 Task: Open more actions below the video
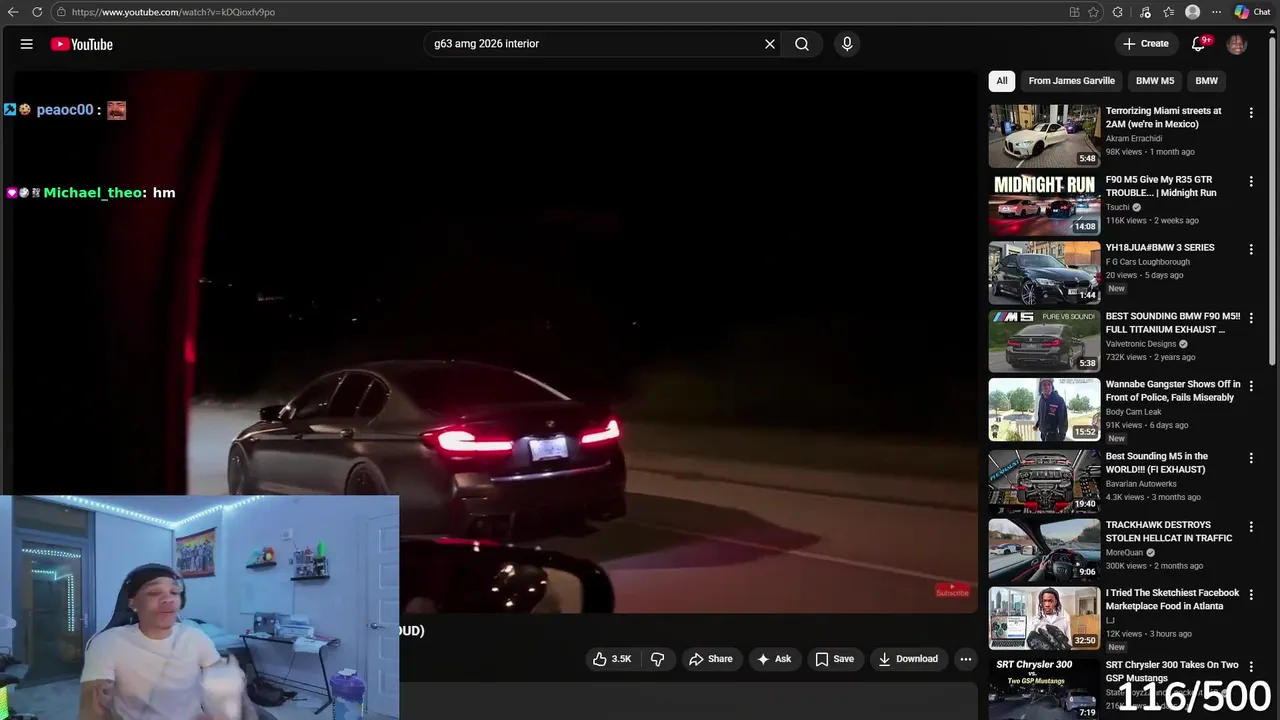point(966,659)
